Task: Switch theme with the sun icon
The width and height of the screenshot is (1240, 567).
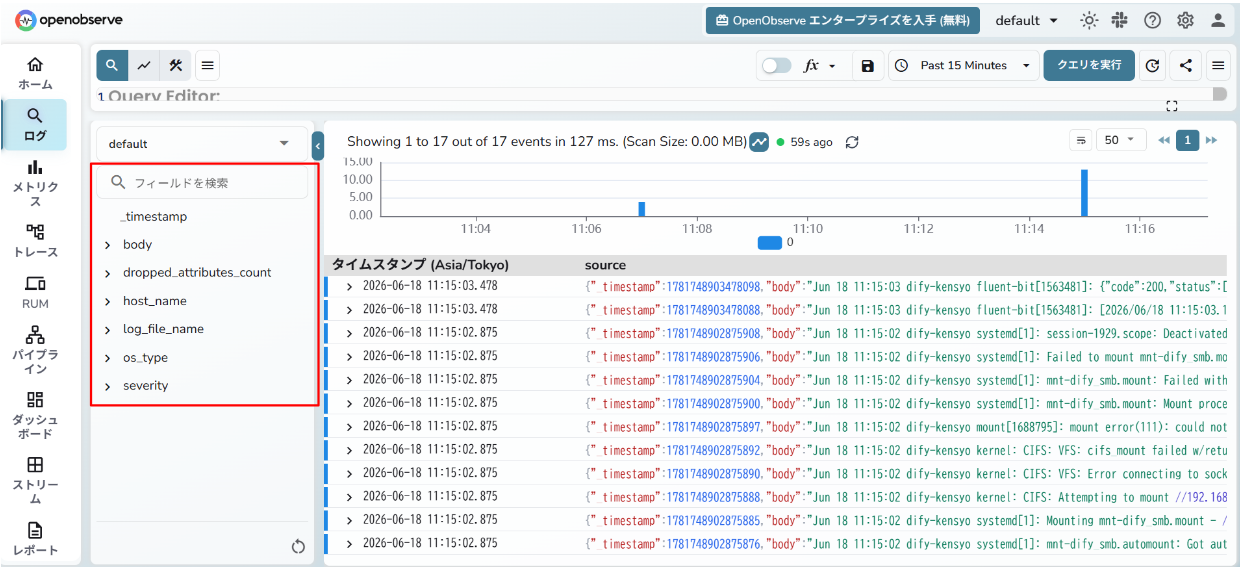Action: coord(1089,20)
